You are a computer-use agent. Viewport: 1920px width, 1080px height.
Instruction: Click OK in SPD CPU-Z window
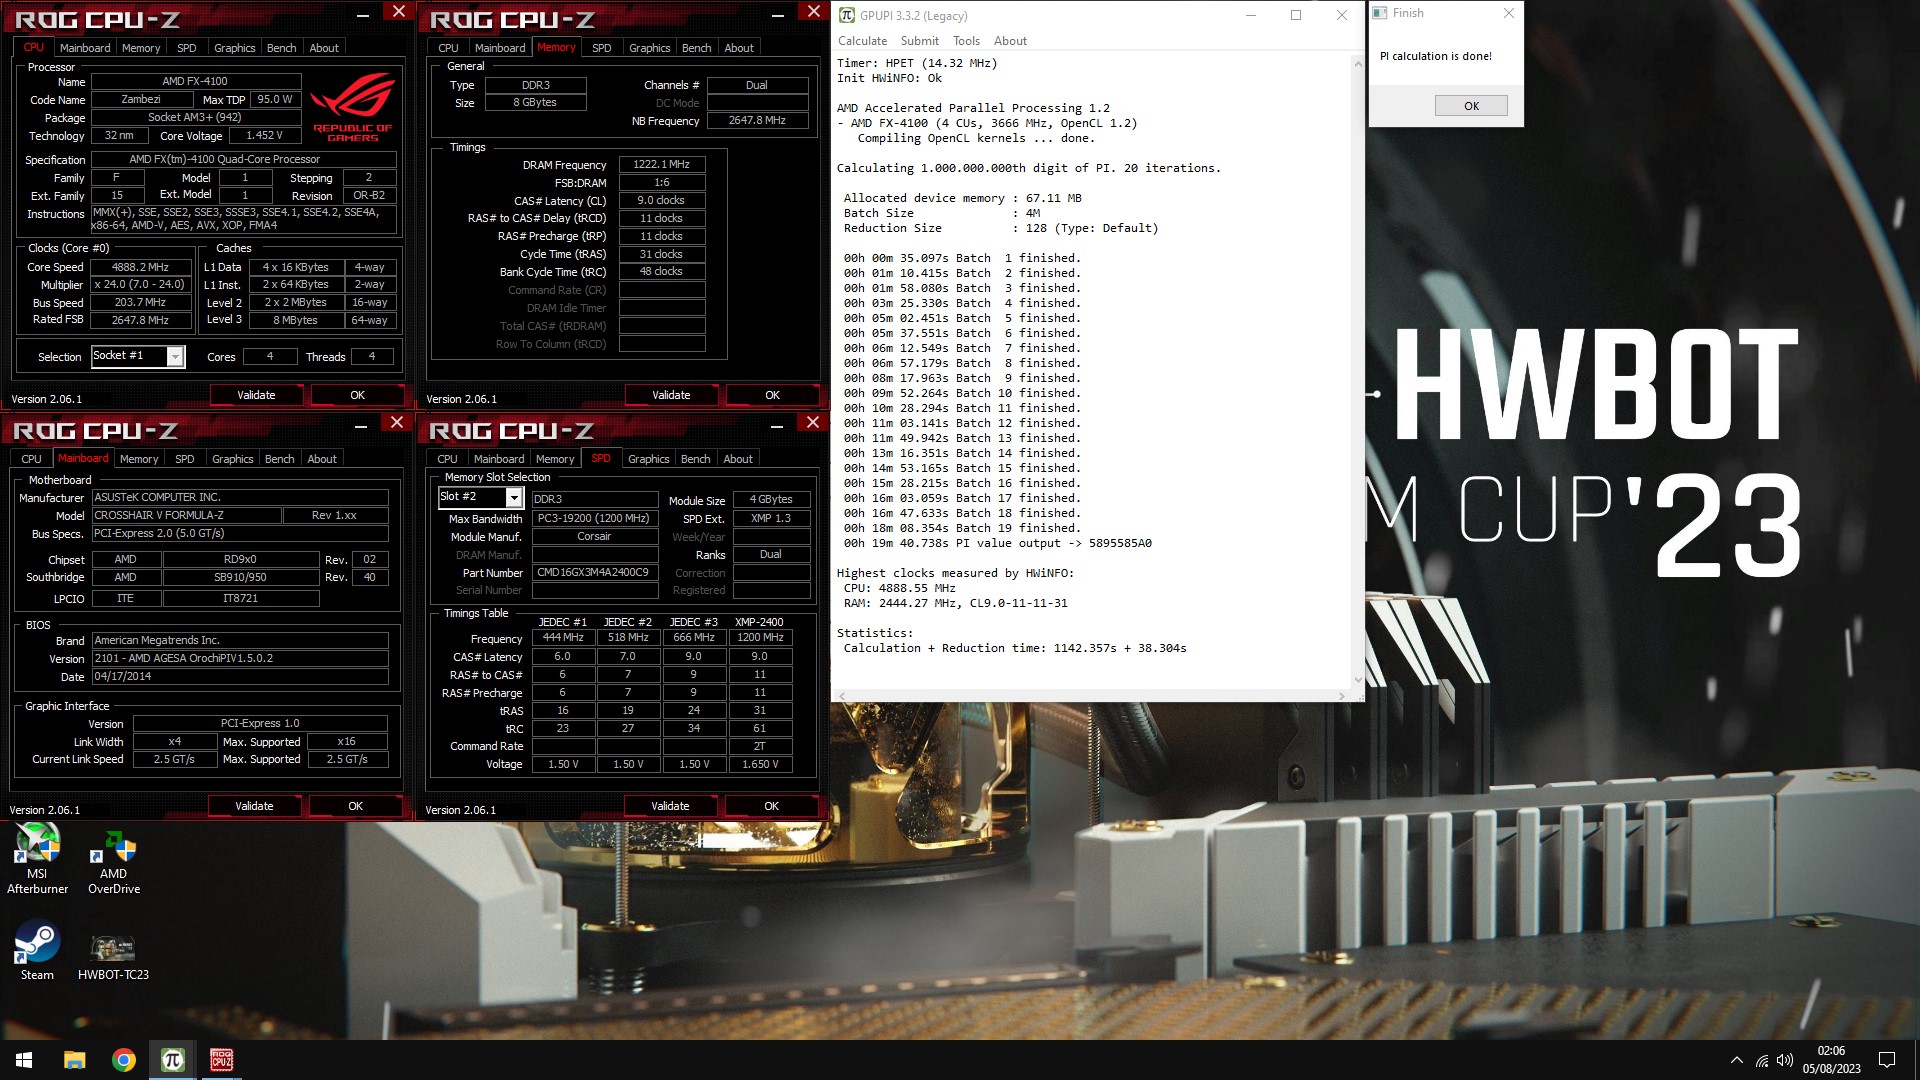(x=771, y=806)
